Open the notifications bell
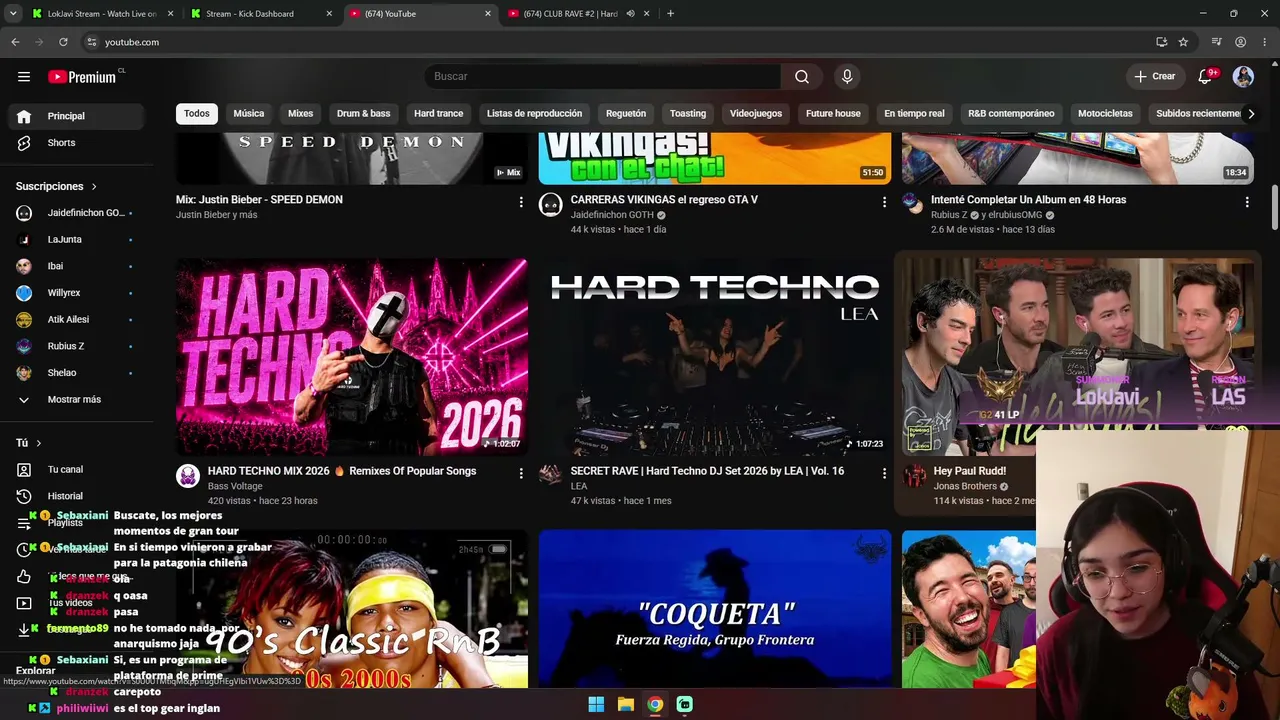The width and height of the screenshot is (1280, 720). click(x=1206, y=77)
